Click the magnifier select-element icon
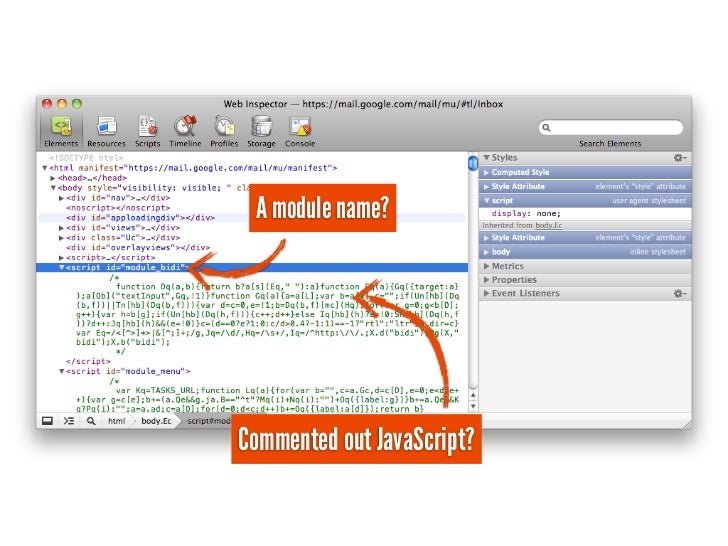Viewport: 728px width, 546px height. tap(91, 421)
